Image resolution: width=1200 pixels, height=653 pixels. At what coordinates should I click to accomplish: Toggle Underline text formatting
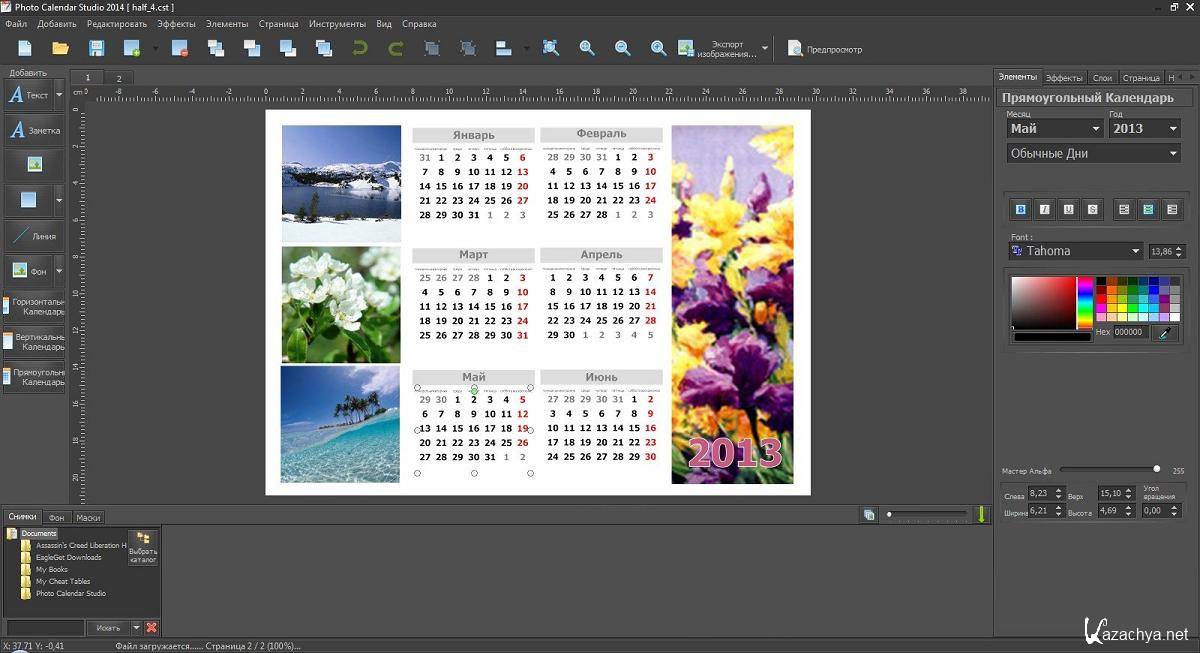pos(1068,209)
